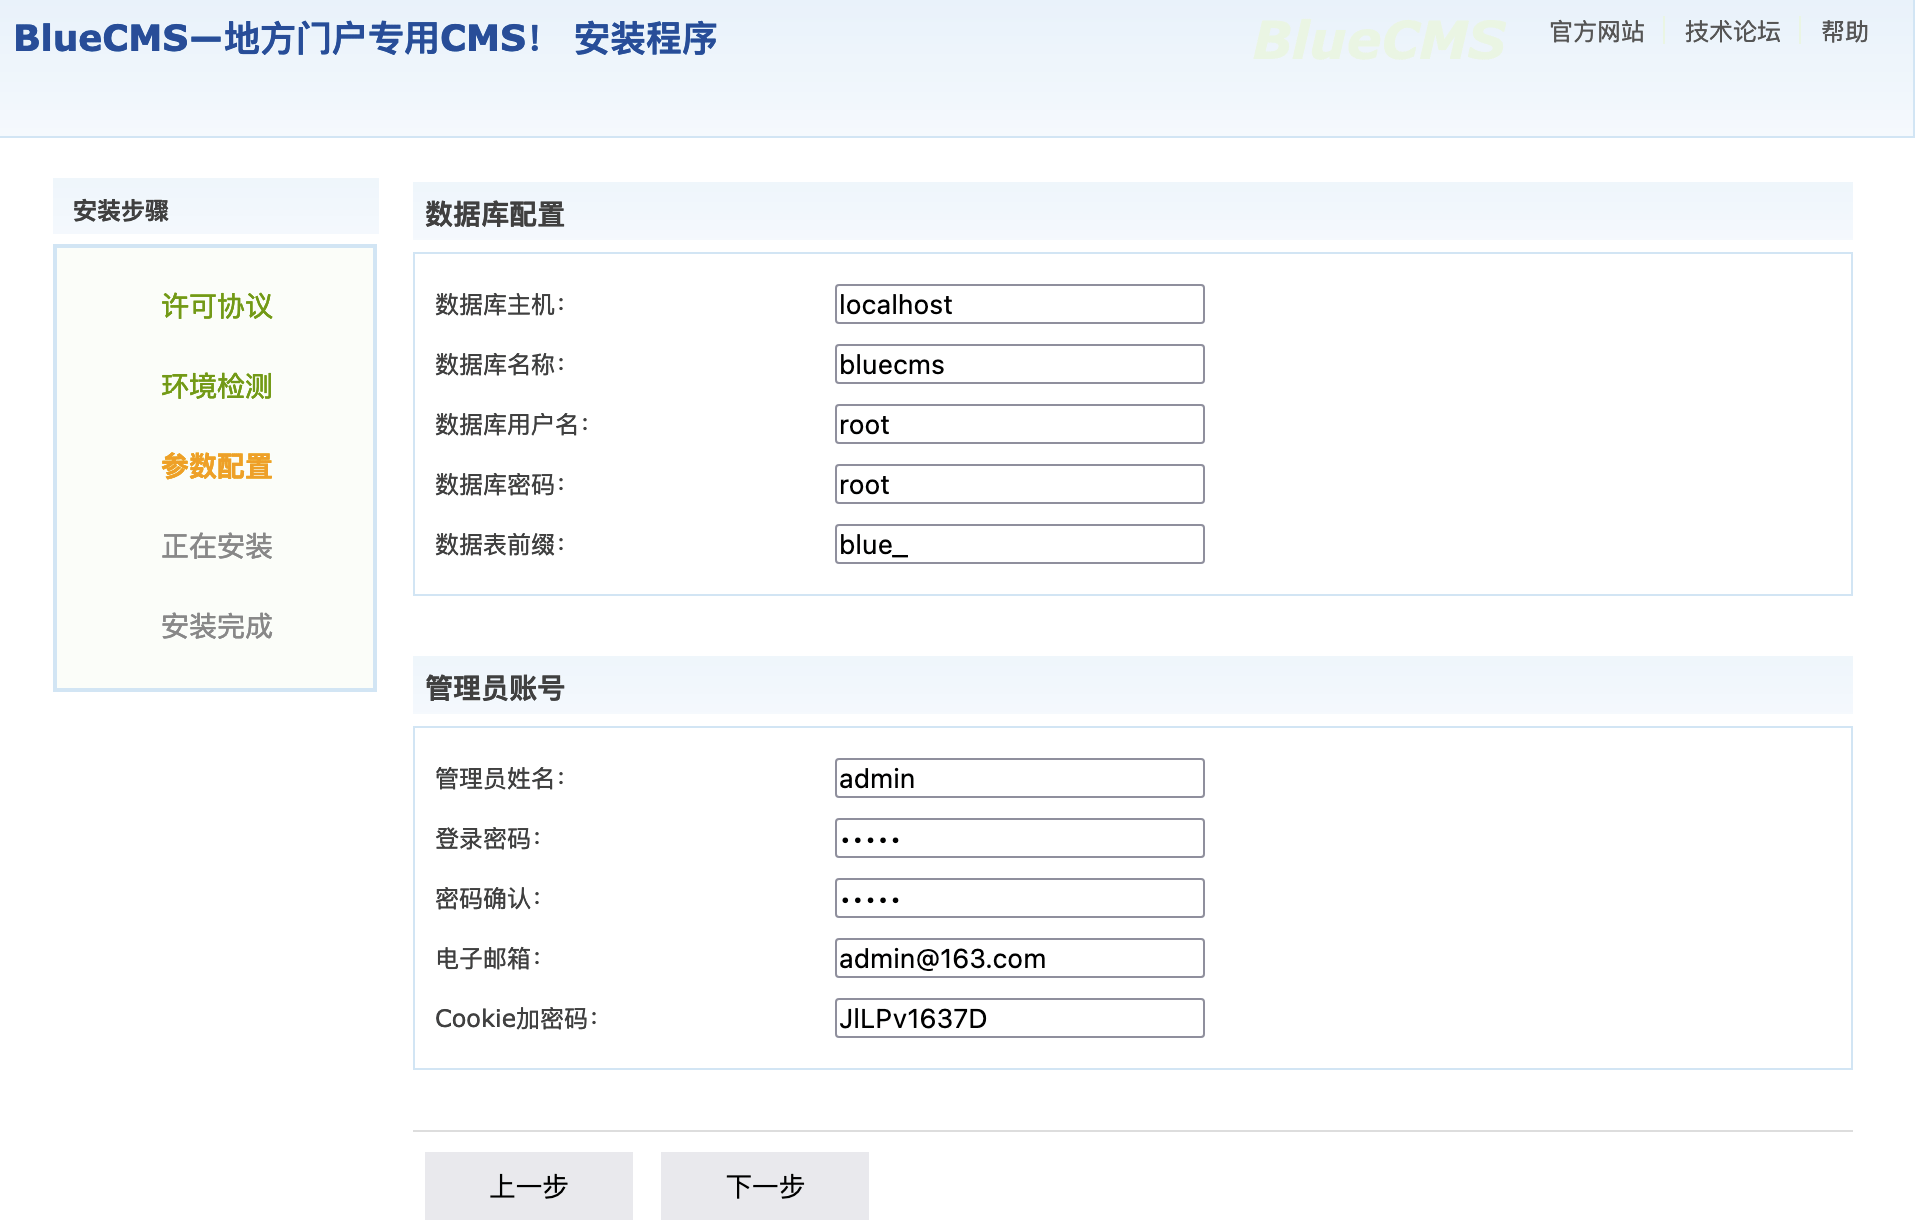Screen dimensions: 1924x1222
Task: Focus the 登录密码 field
Action: [1018, 838]
